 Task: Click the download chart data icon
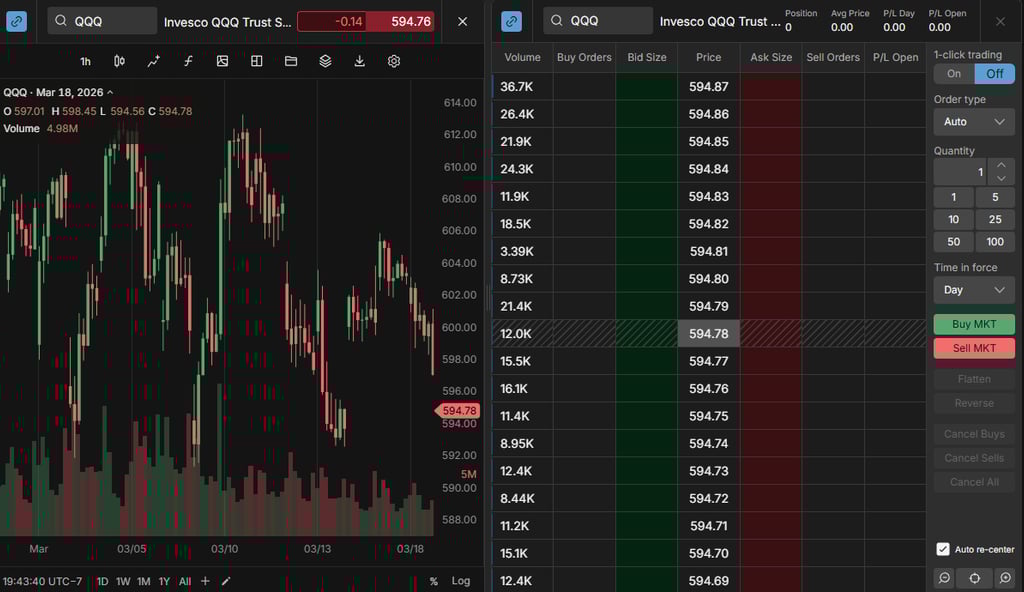click(x=359, y=61)
